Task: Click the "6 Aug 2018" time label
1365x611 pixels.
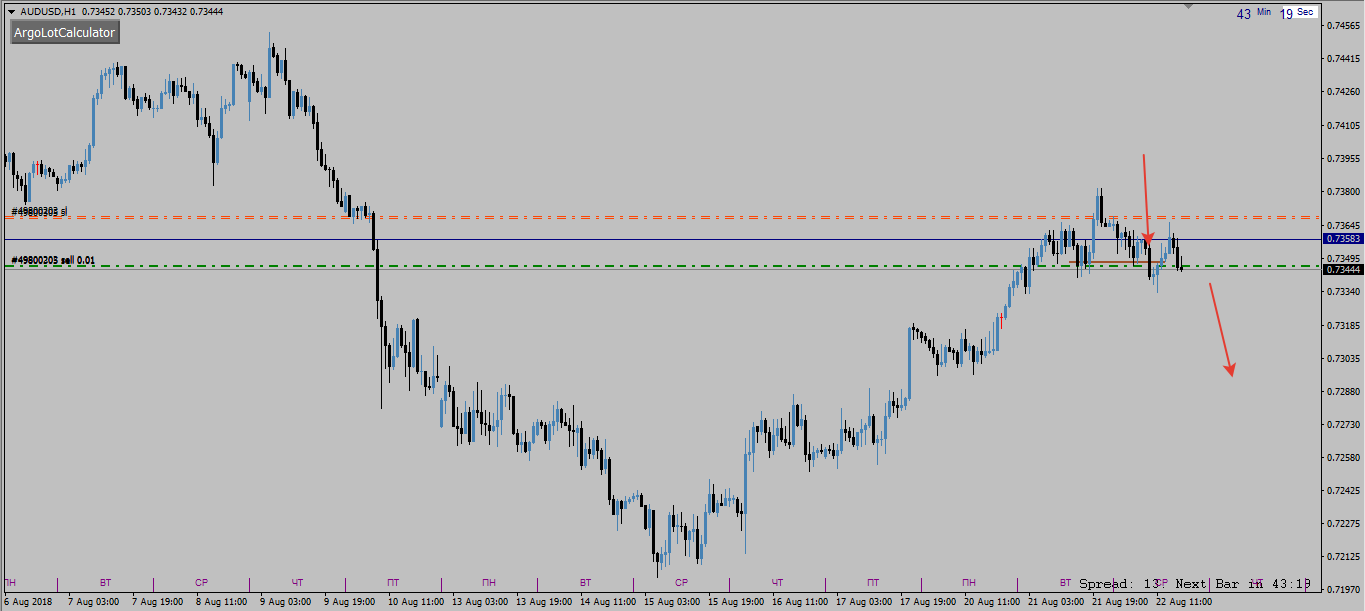Action: coord(29,602)
